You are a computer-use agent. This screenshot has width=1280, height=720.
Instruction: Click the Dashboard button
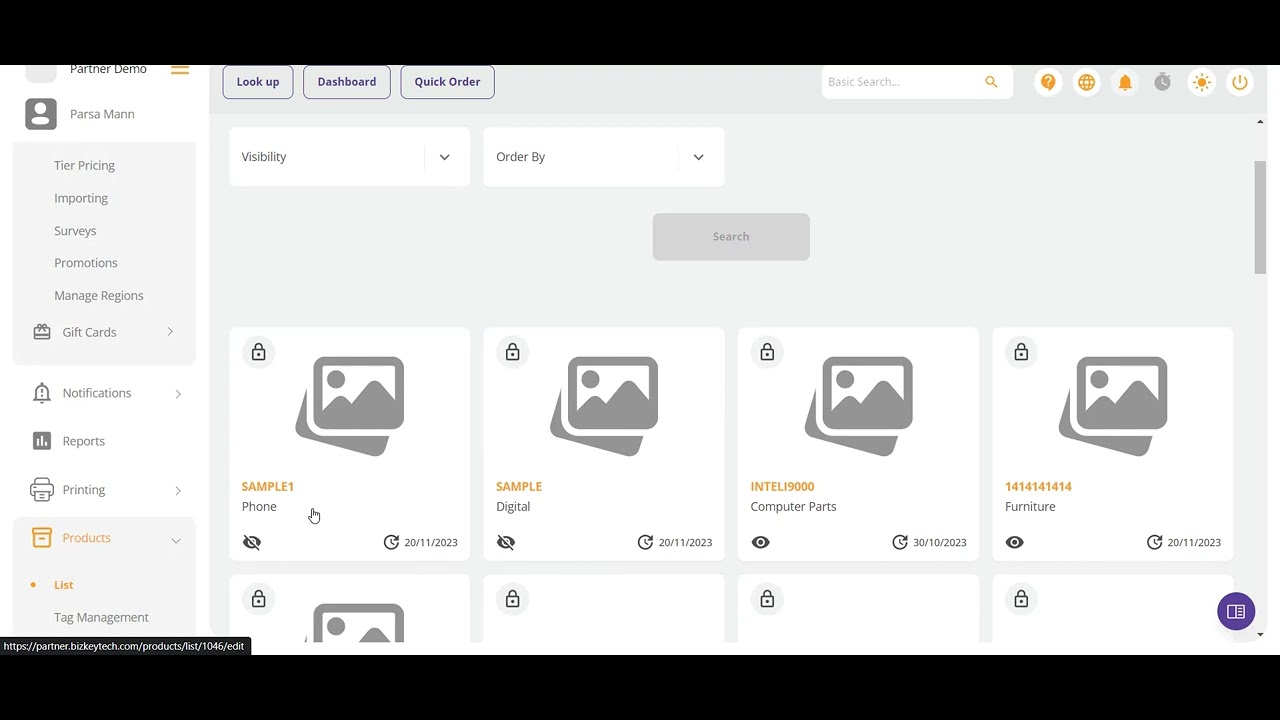pos(347,82)
